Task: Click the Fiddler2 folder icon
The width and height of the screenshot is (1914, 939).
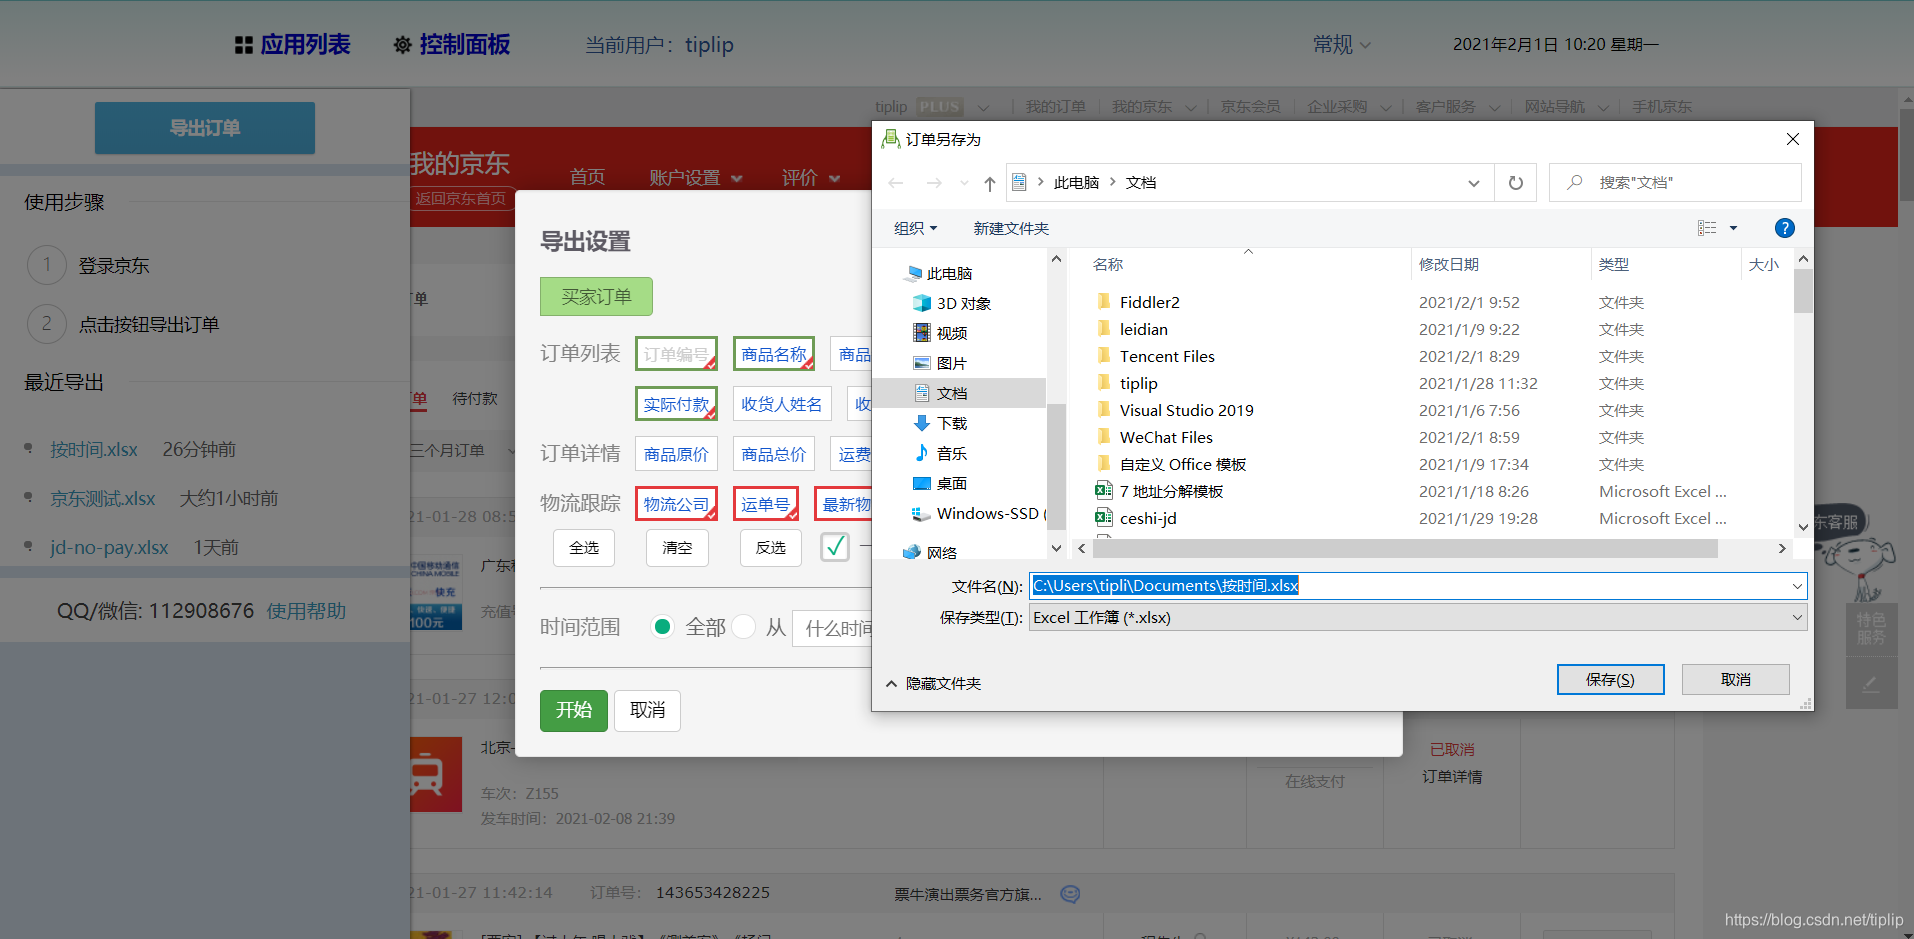Action: point(1104,301)
